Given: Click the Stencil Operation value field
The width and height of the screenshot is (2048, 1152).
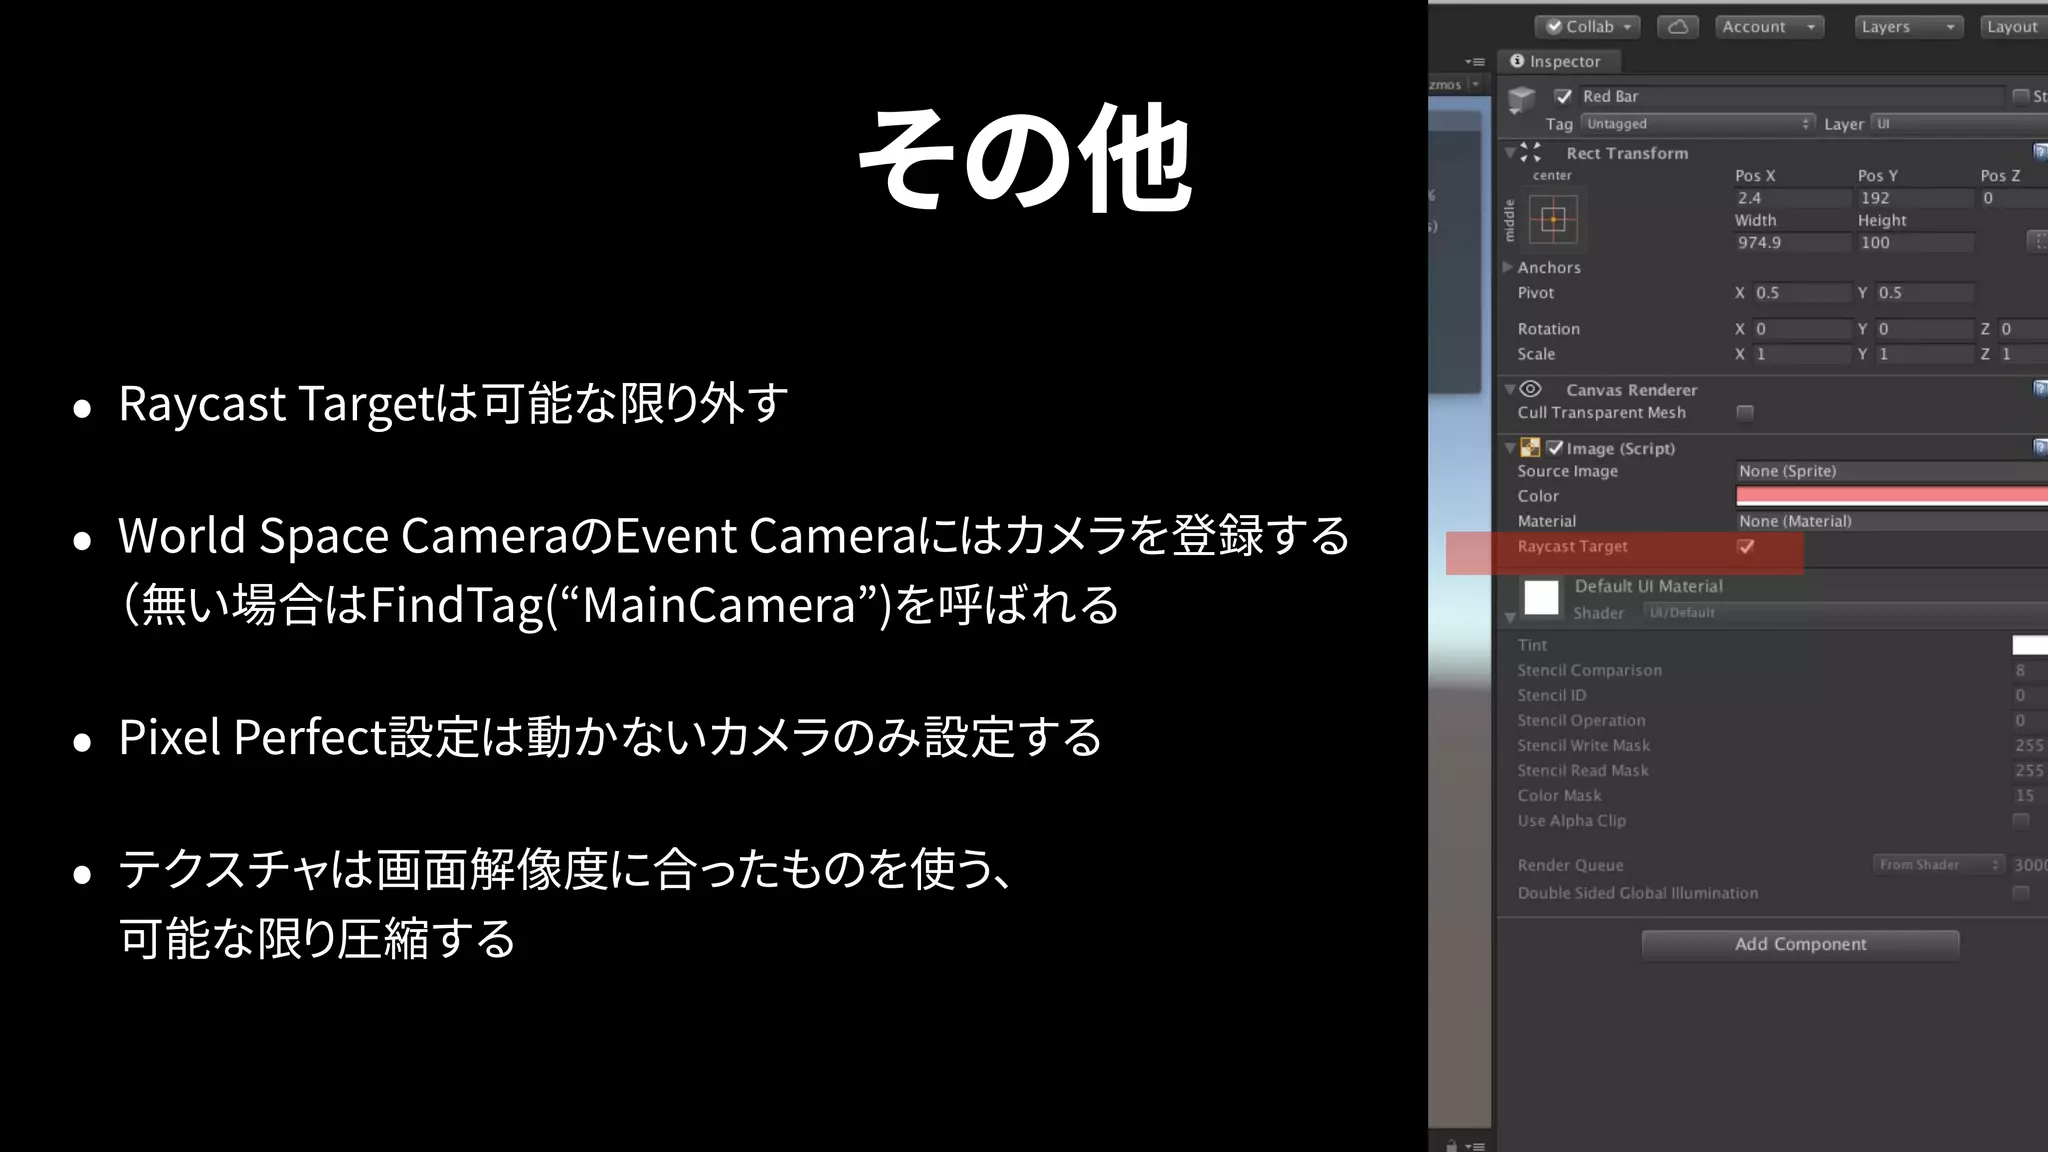Looking at the screenshot, I should point(2030,720).
